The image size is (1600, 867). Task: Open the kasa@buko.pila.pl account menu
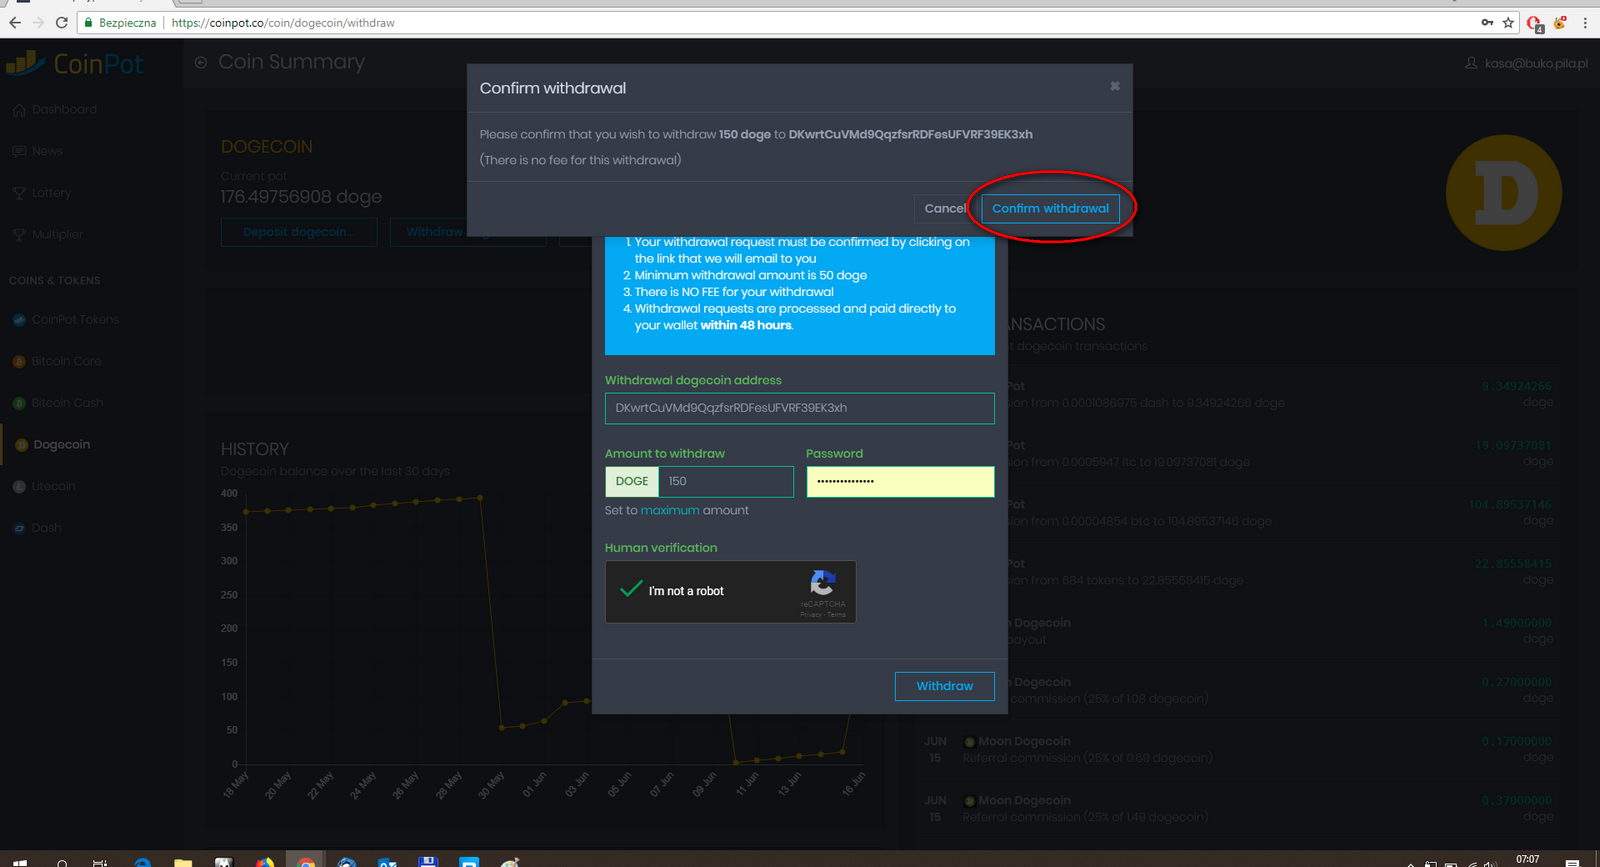coord(1526,63)
